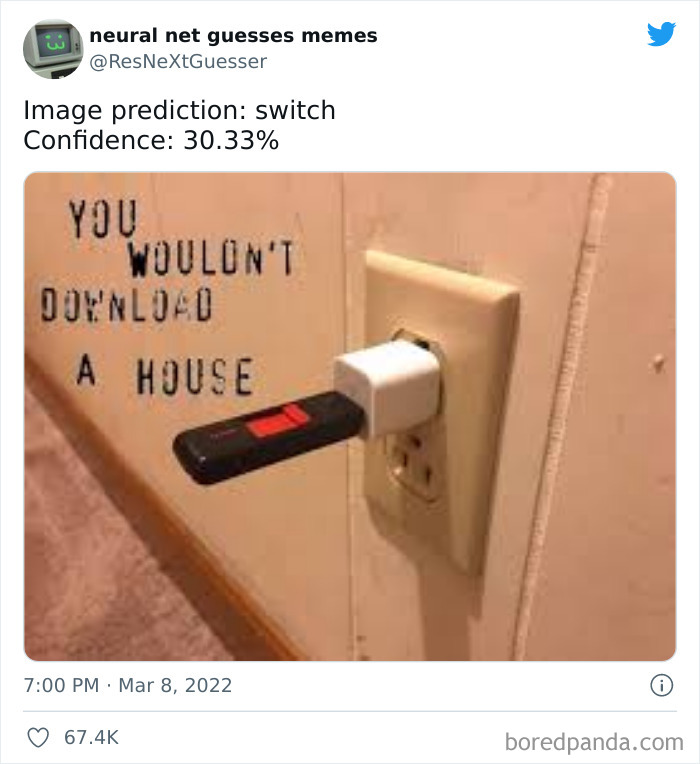Image resolution: width=700 pixels, height=764 pixels.
Task: Click the white charger adapter in photo
Action: pyautogui.click(x=388, y=385)
